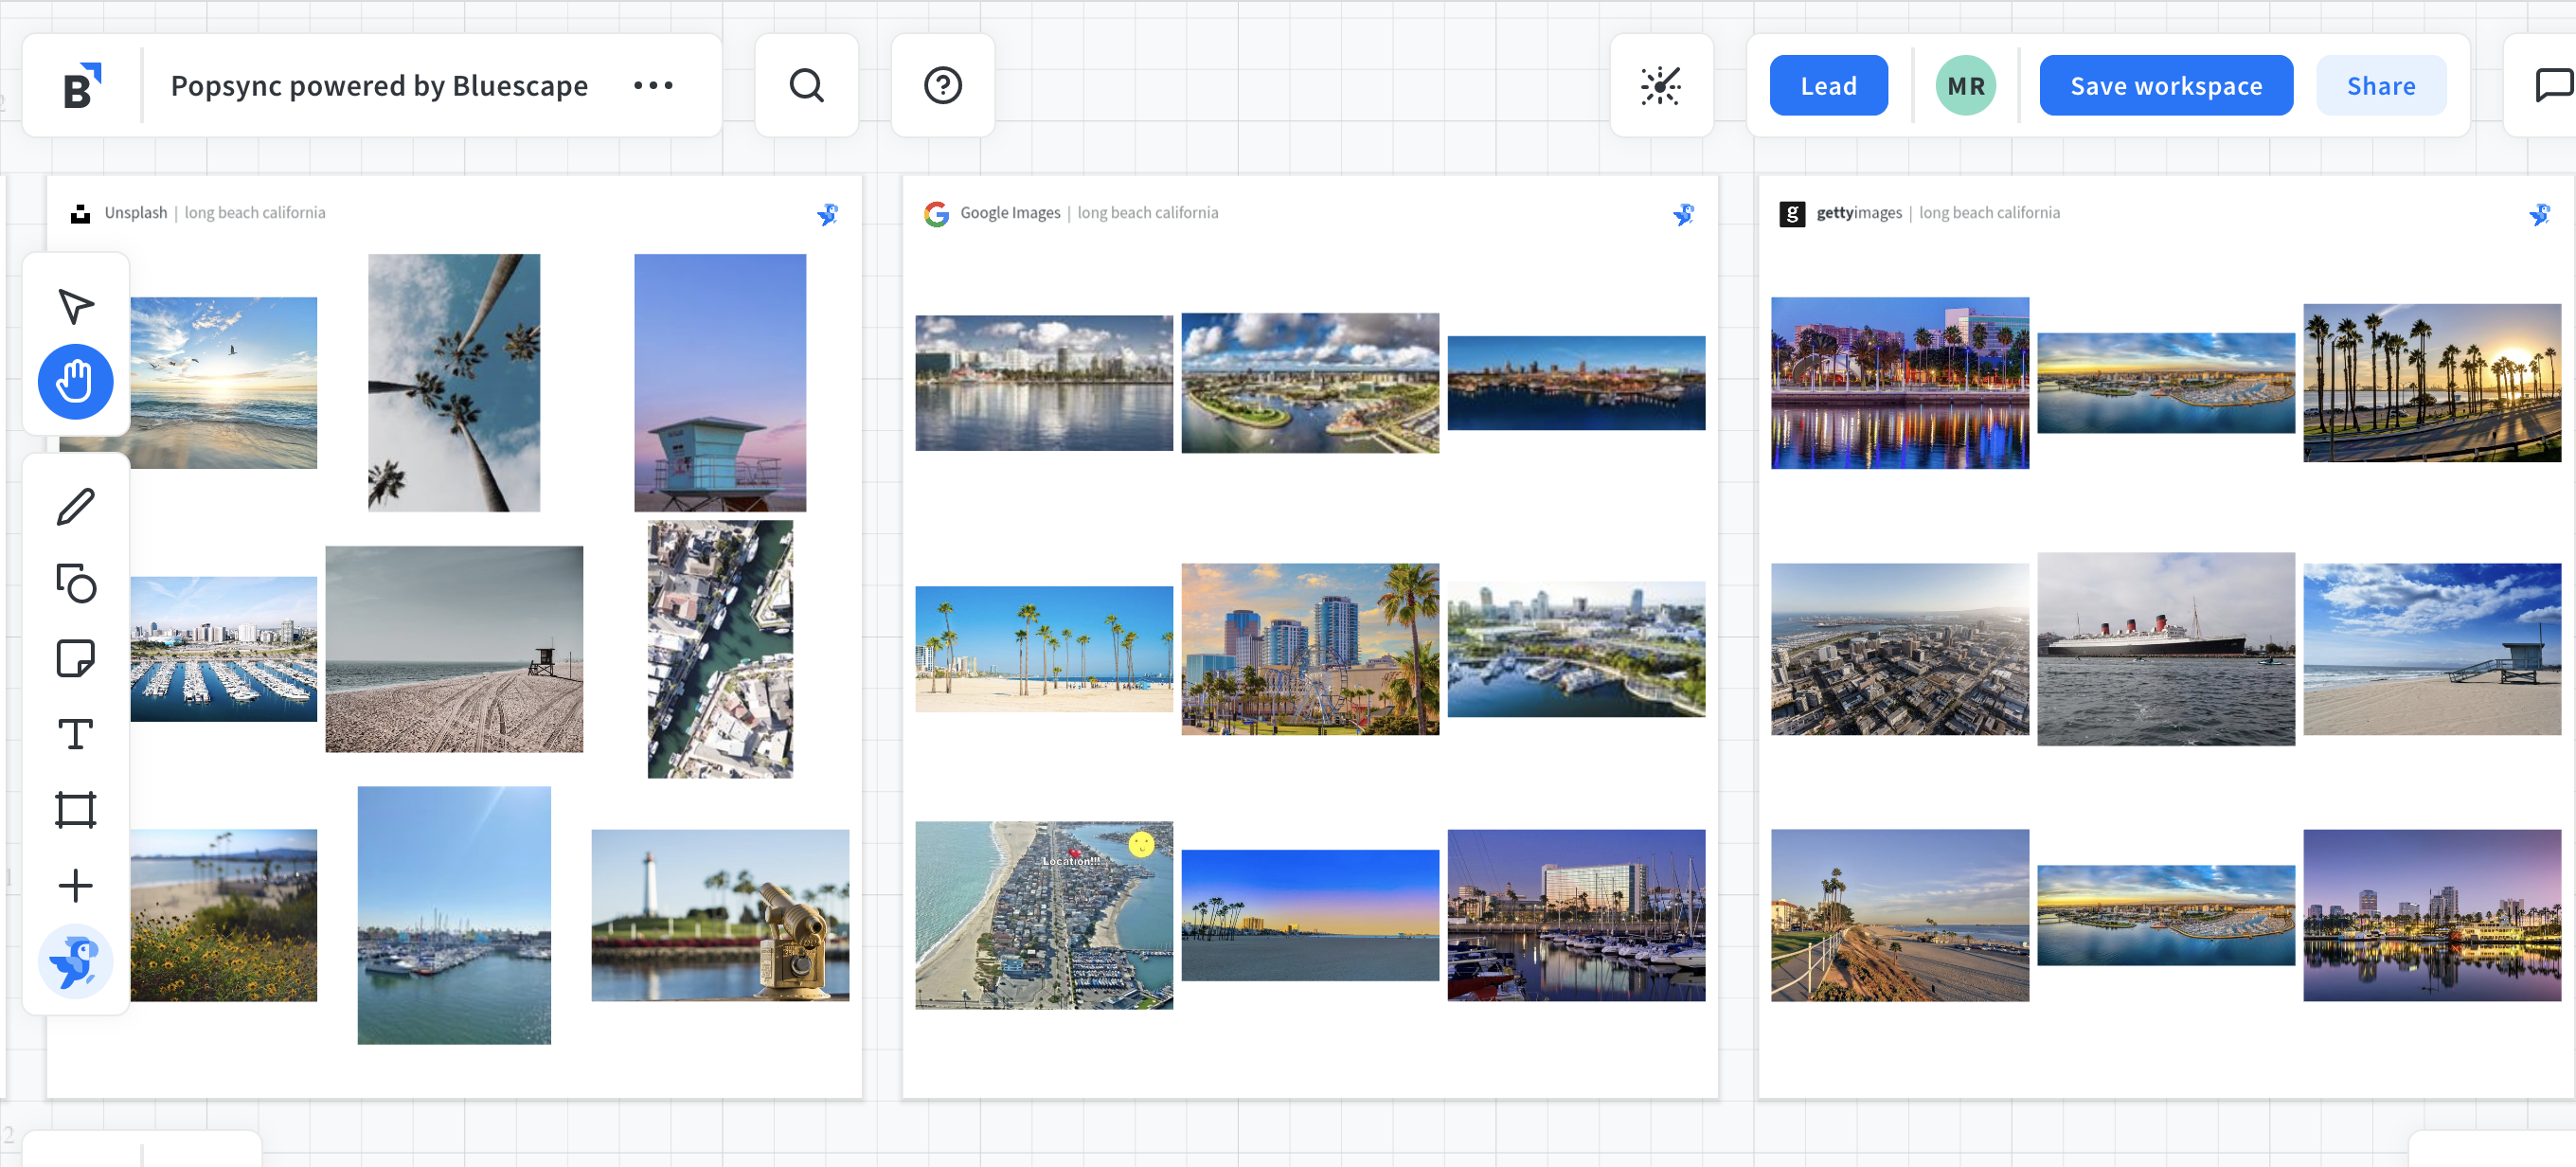The width and height of the screenshot is (2576, 1167).
Task: Select the hand pan tool
Action: coord(75,382)
